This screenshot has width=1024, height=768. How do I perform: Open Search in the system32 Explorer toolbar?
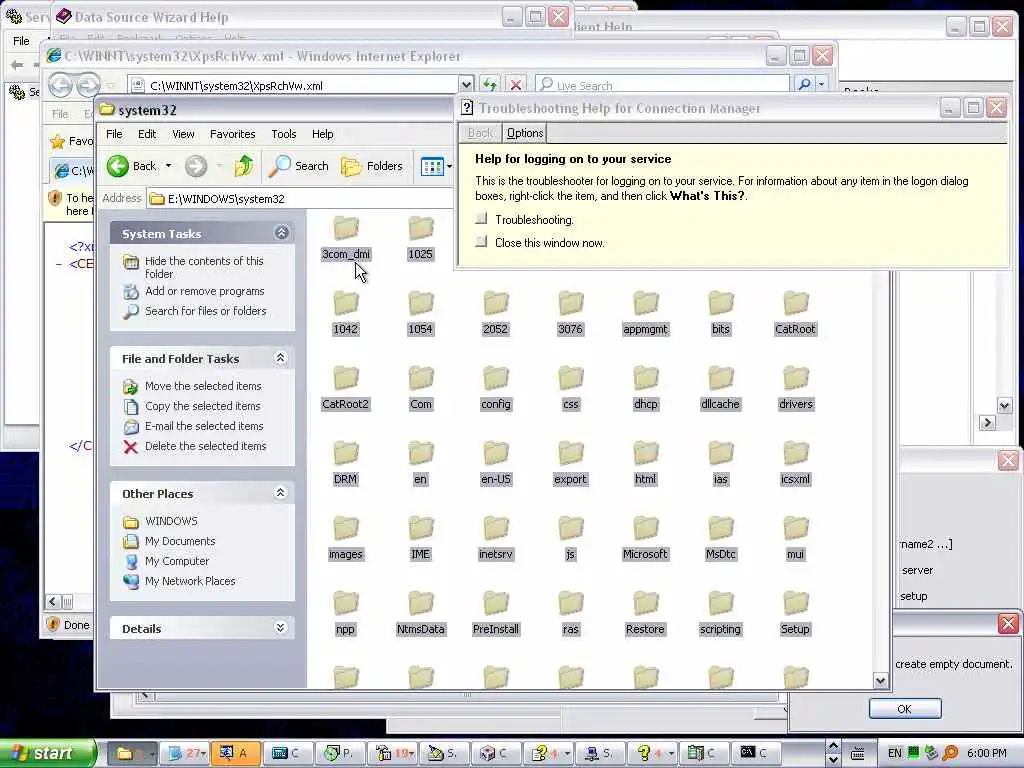coord(299,166)
